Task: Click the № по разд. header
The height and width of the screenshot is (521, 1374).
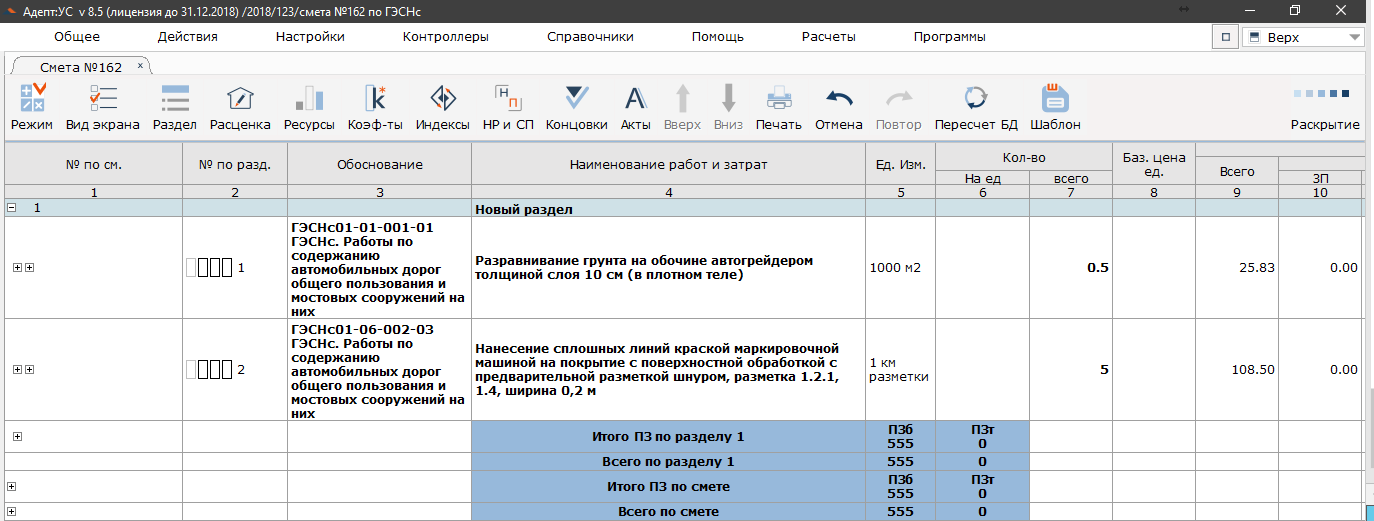Action: click(x=235, y=164)
